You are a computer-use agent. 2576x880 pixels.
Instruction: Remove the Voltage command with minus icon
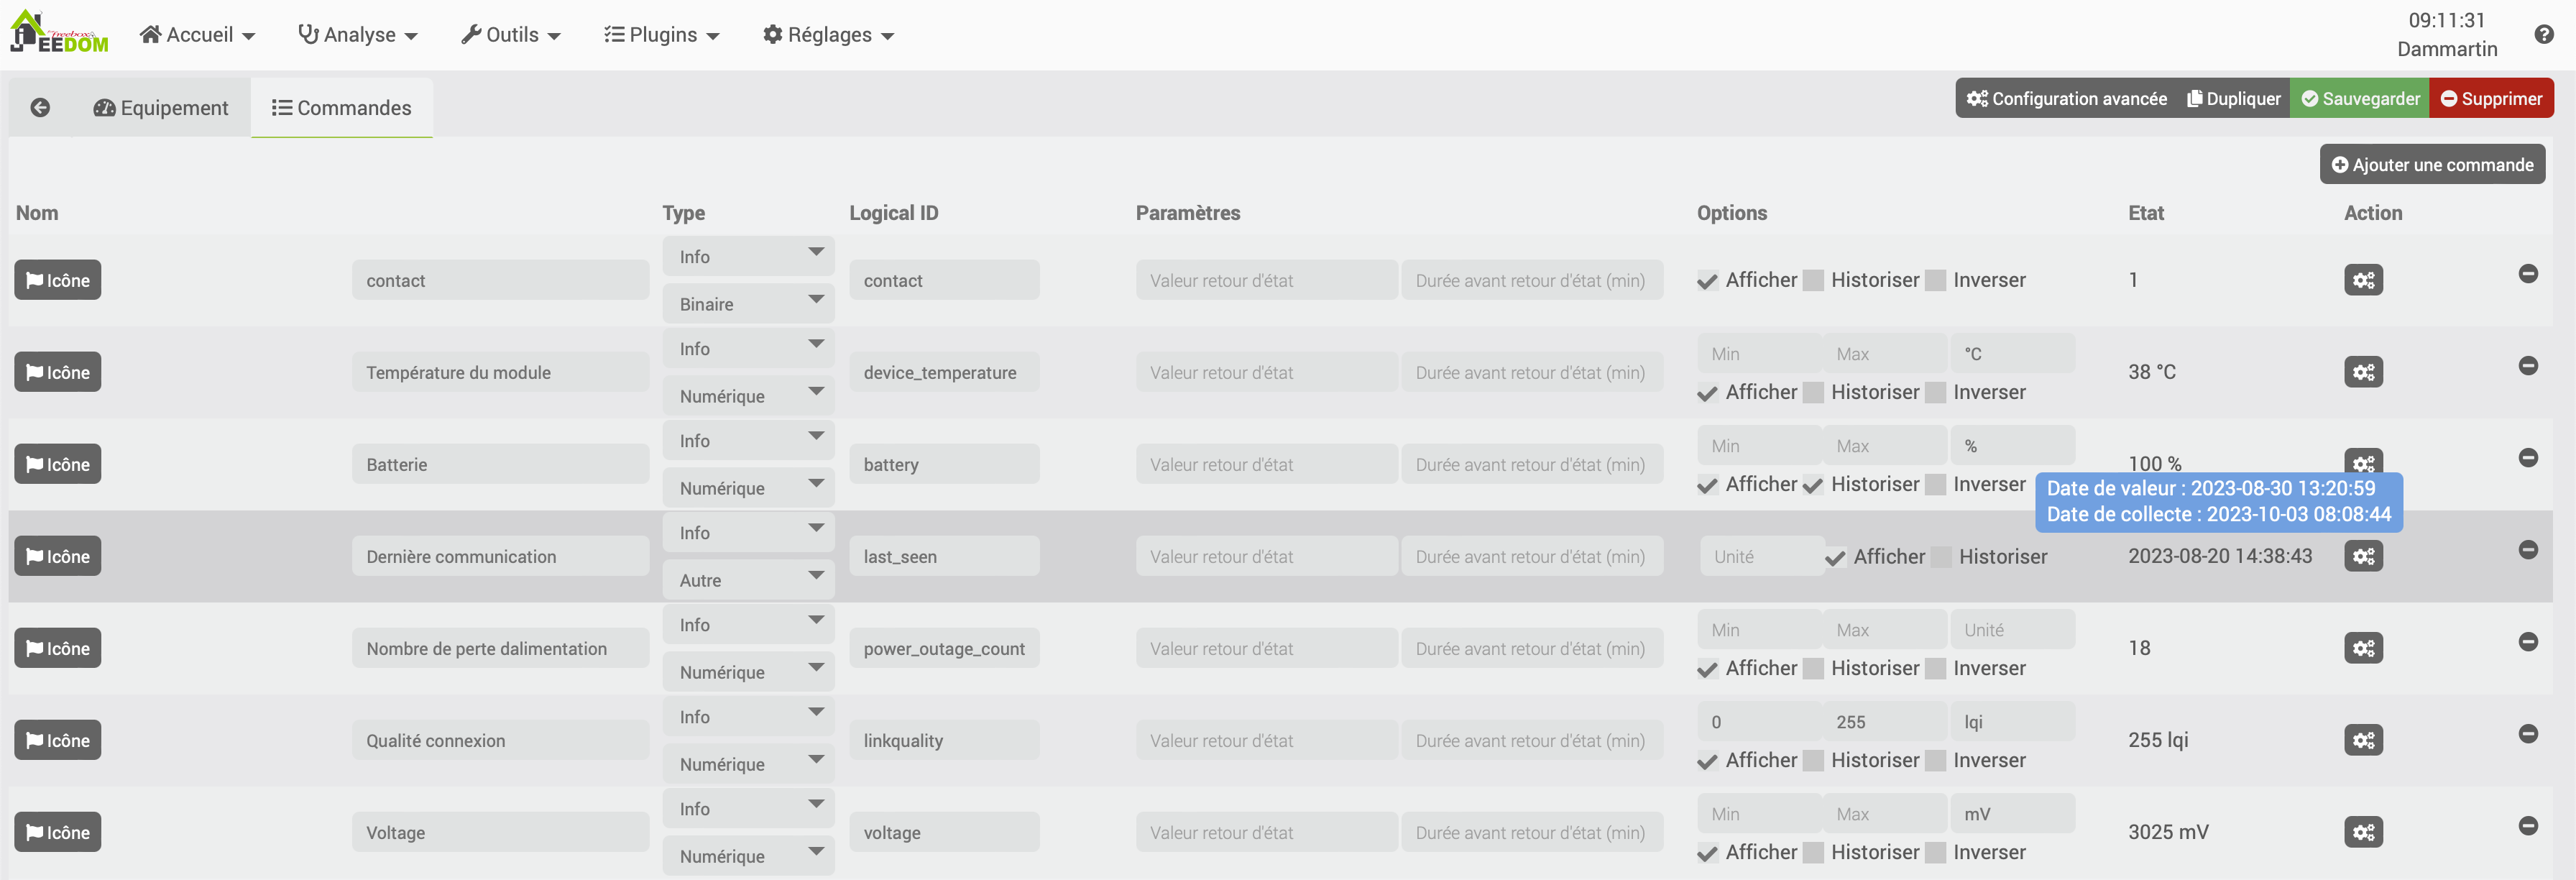coord(2527,826)
